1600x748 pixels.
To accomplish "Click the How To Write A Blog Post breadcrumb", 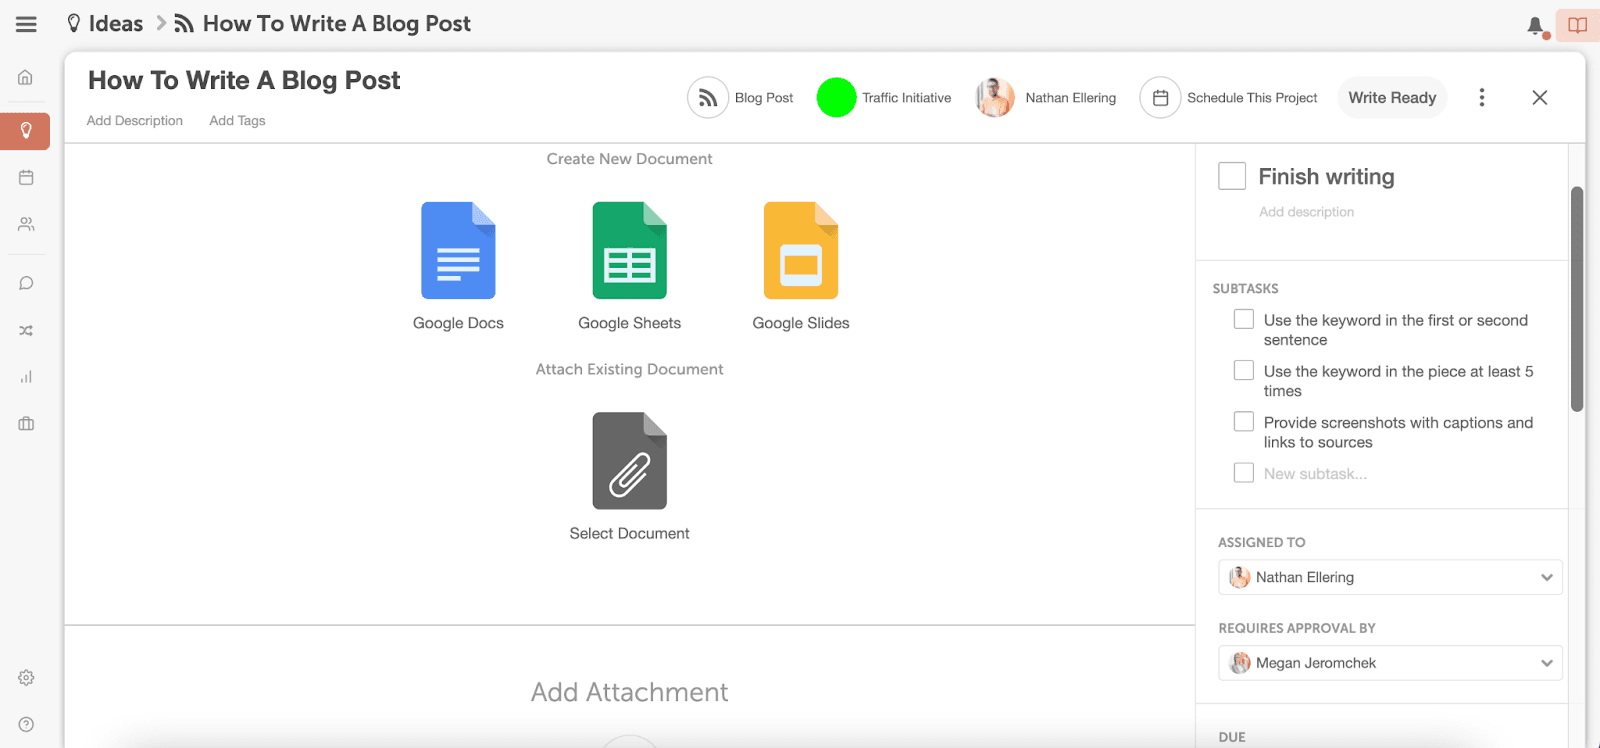I will tap(322, 24).
